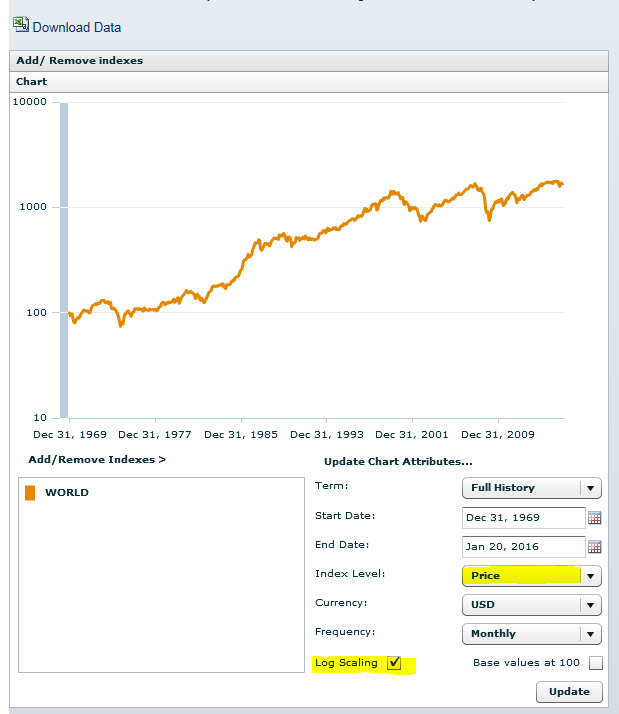Expand the Add/ Remove indexes section
Image resolution: width=619 pixels, height=714 pixels.
(x=80, y=61)
